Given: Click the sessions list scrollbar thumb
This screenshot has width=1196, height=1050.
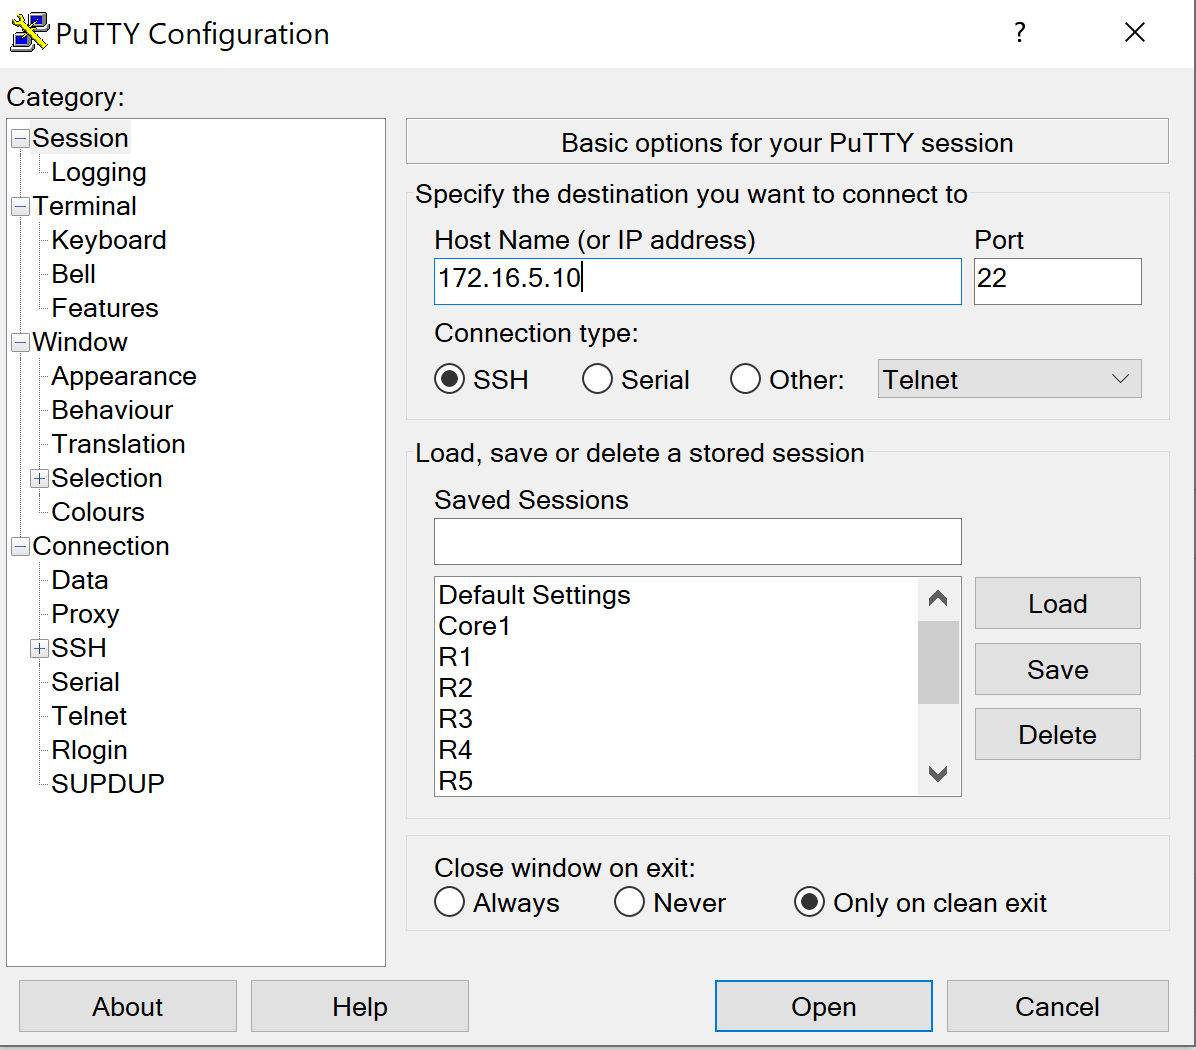Looking at the screenshot, I should click(938, 662).
